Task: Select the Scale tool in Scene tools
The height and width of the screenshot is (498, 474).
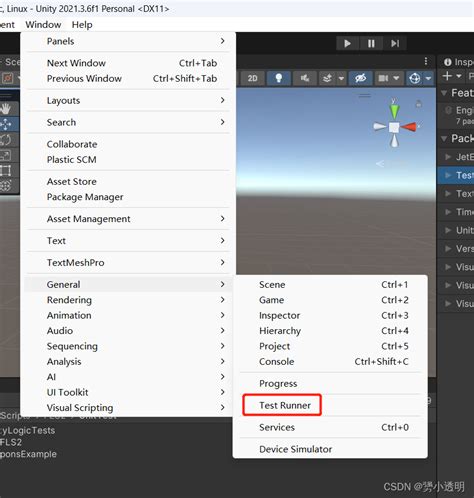Action: 5,155
